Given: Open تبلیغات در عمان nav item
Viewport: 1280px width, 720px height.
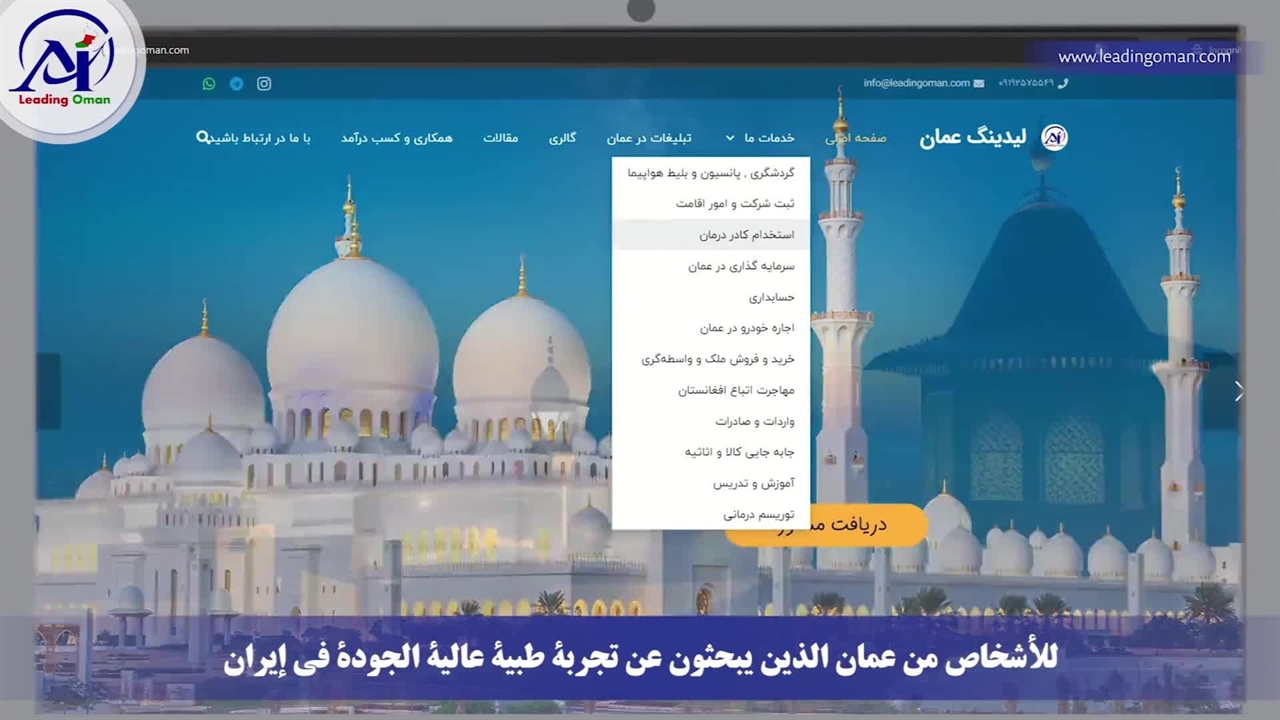Looking at the screenshot, I should (x=648, y=138).
